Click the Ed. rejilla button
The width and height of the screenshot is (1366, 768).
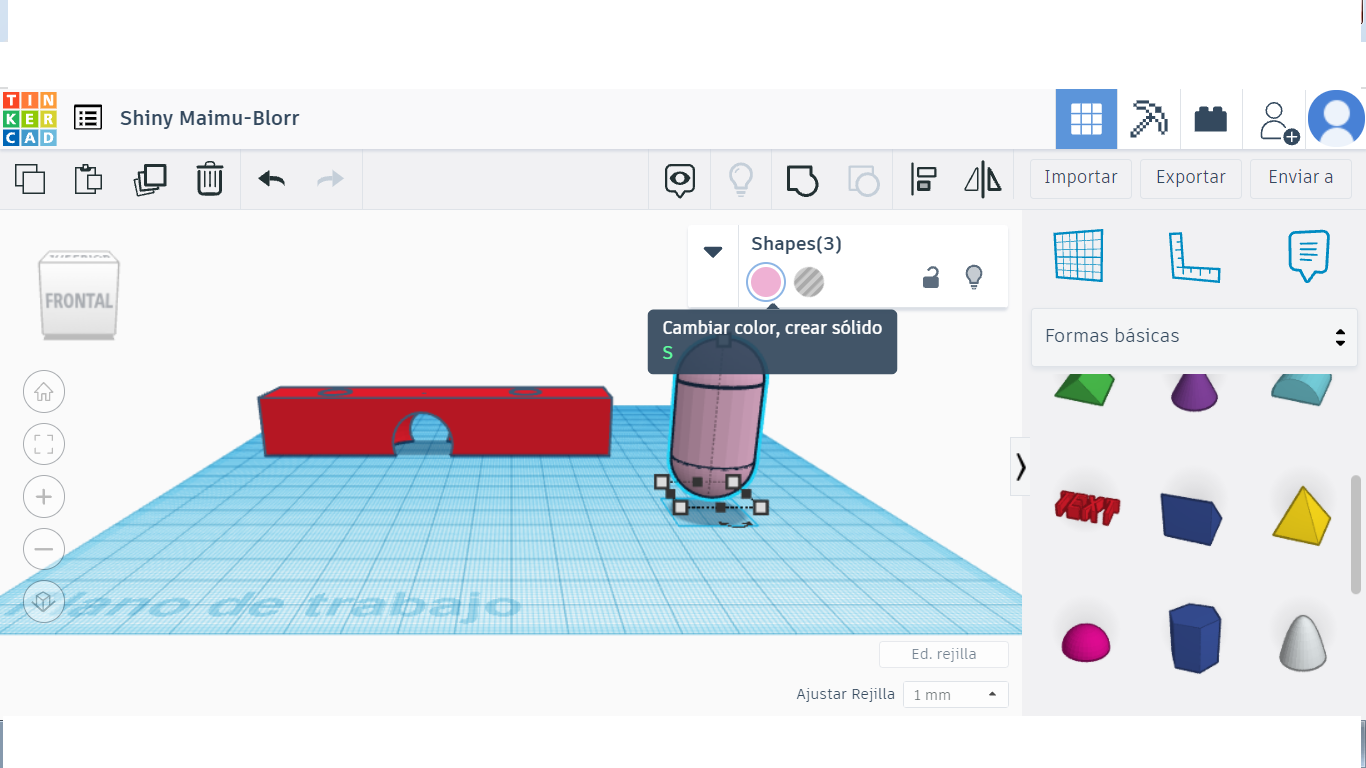tap(944, 655)
